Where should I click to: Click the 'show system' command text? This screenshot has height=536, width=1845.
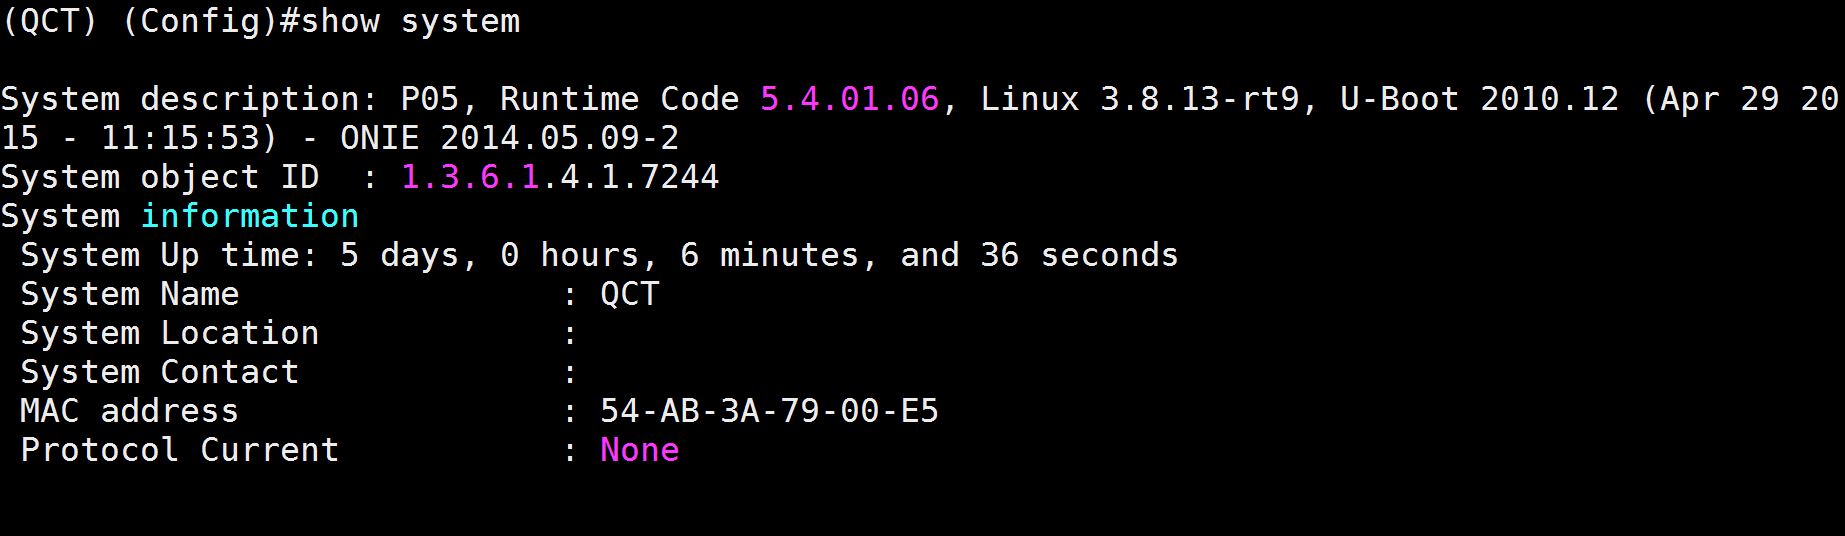410,21
